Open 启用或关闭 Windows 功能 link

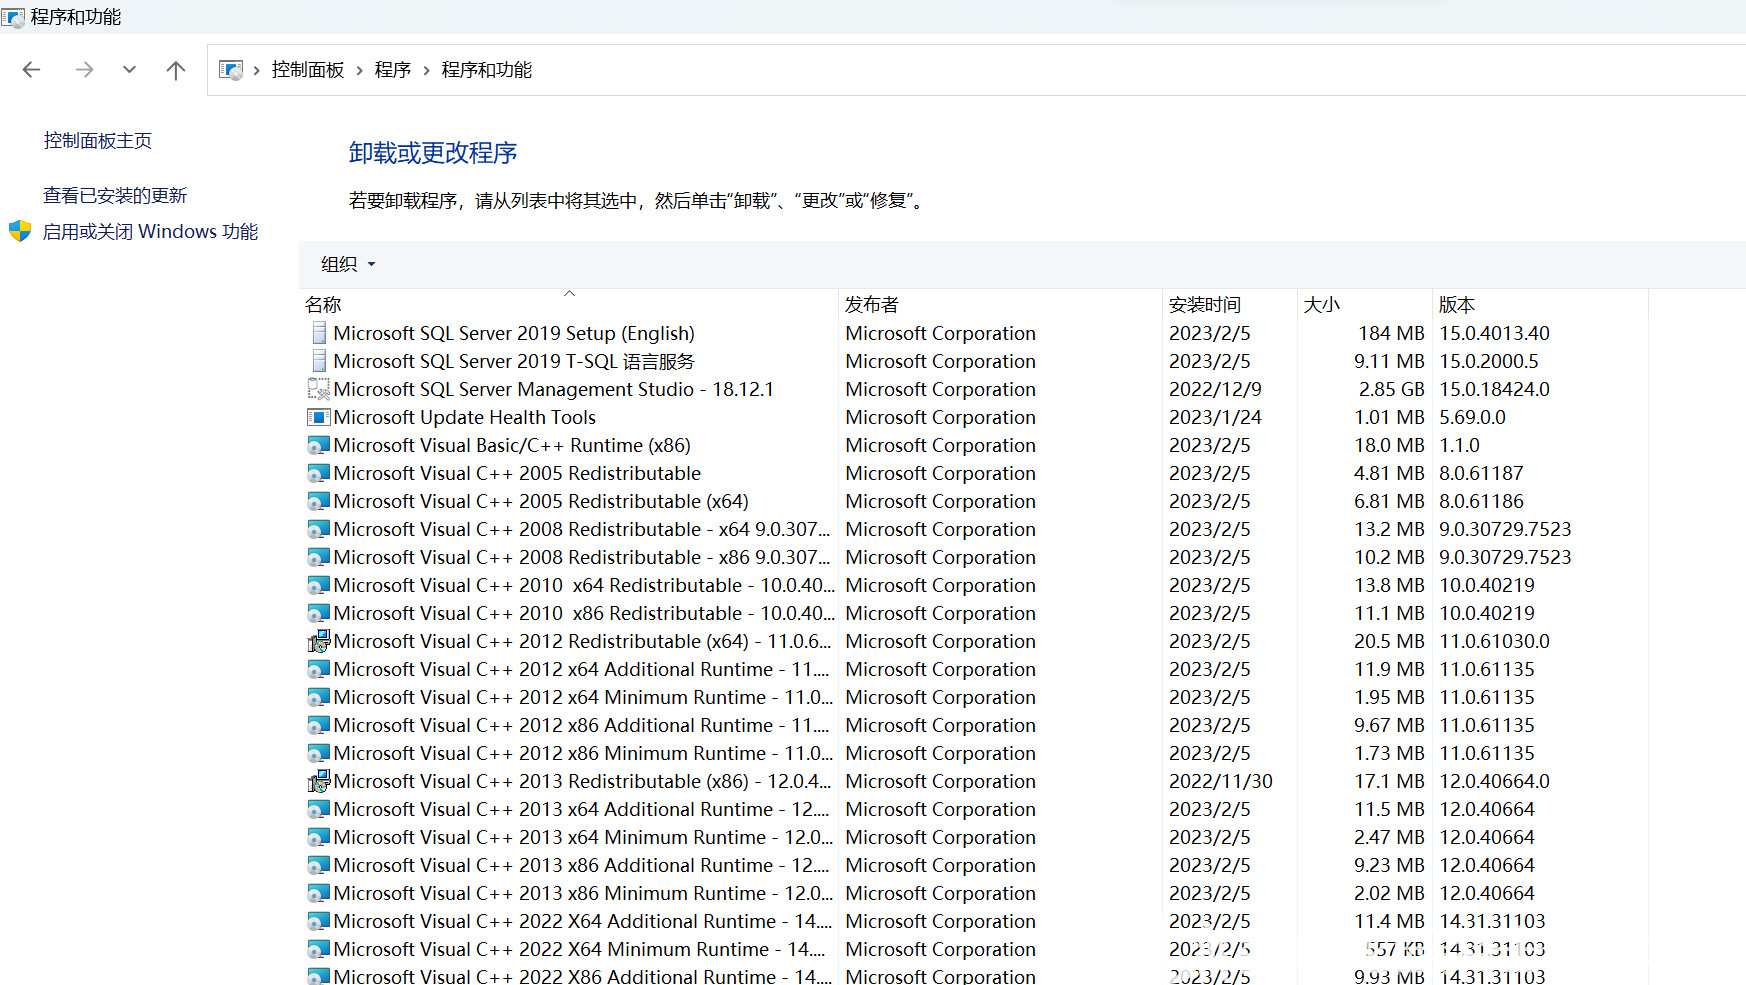click(x=150, y=232)
